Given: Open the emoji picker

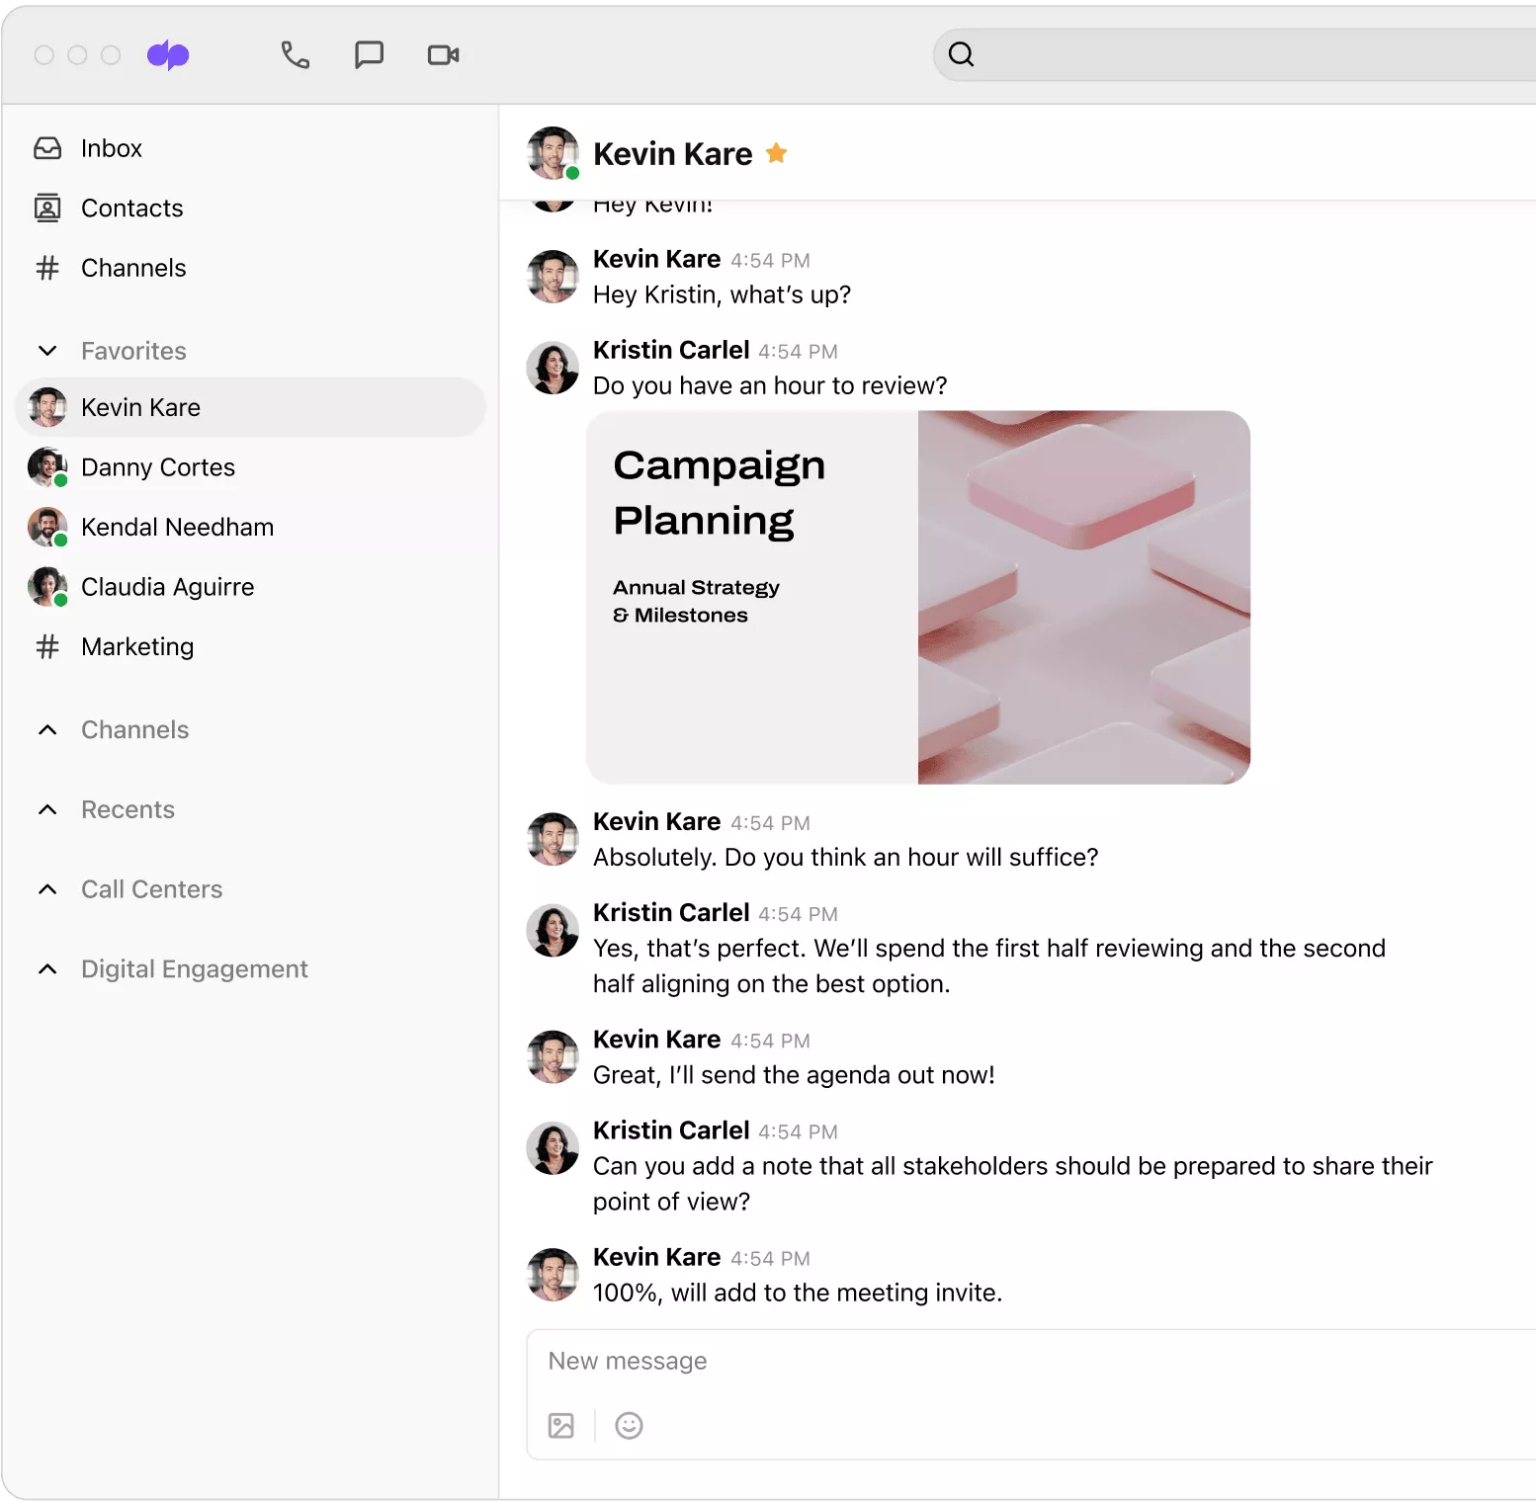Looking at the screenshot, I should 628,1425.
